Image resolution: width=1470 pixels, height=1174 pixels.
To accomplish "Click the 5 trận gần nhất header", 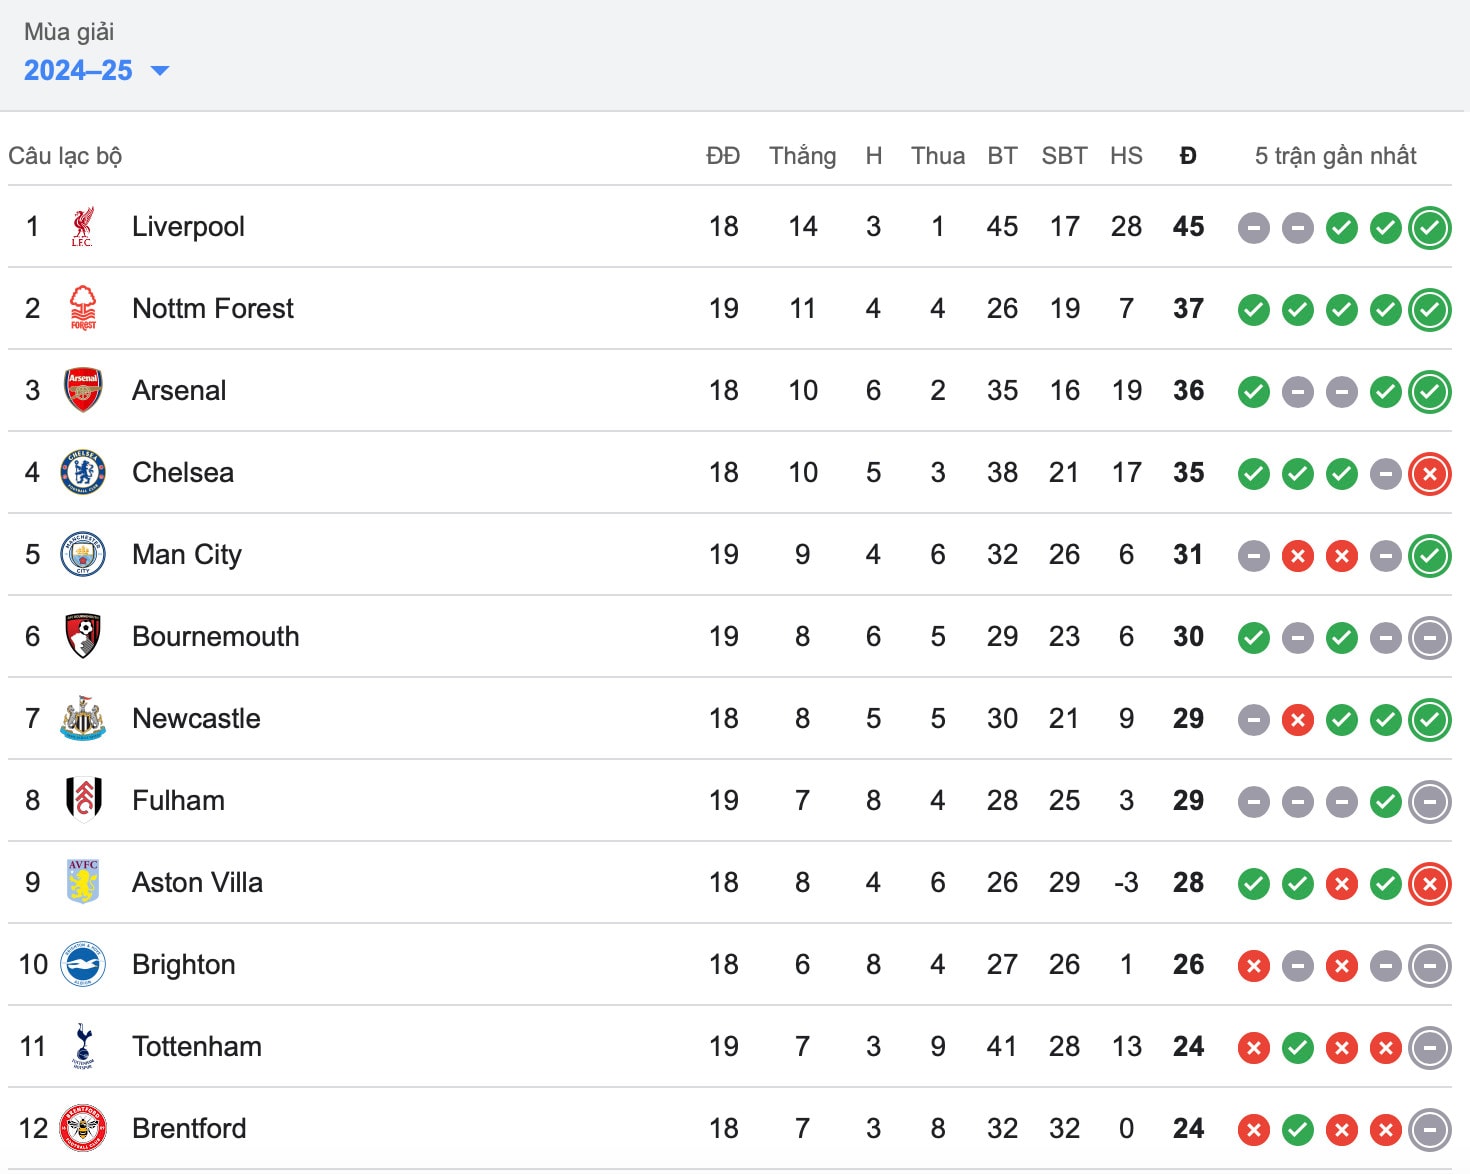I will pos(1335,156).
